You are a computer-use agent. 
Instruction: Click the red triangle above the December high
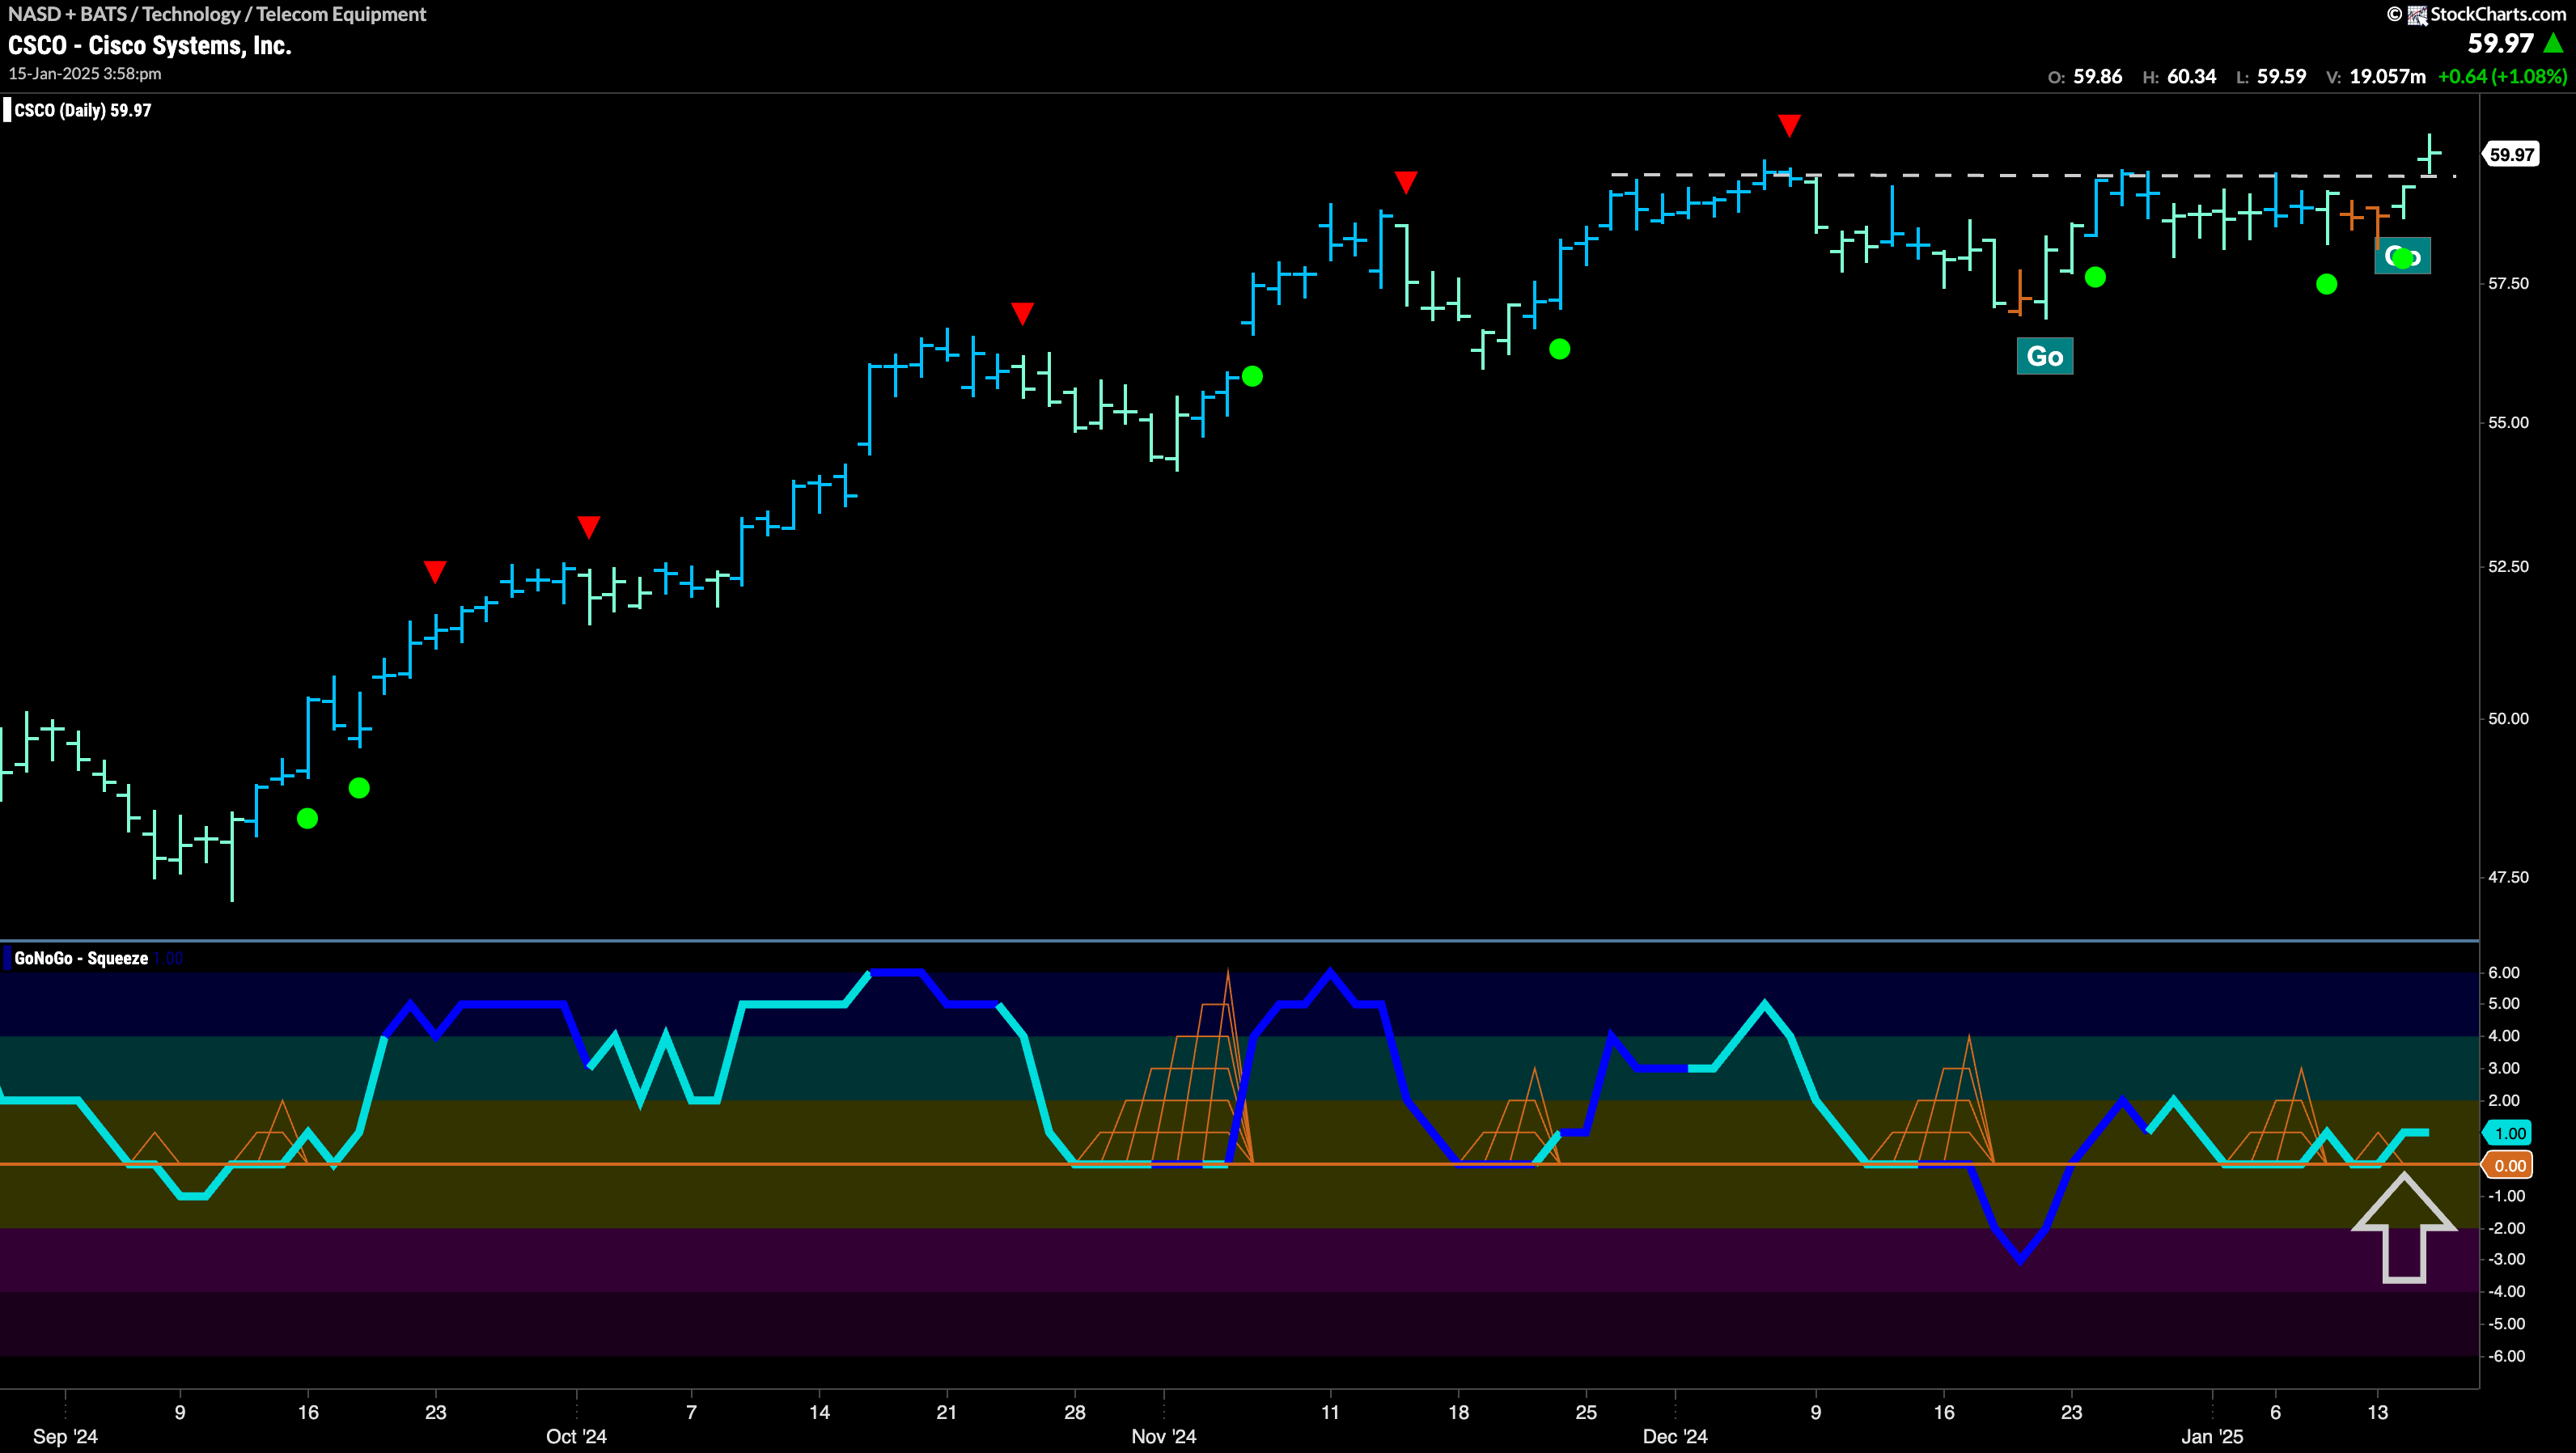click(1789, 125)
